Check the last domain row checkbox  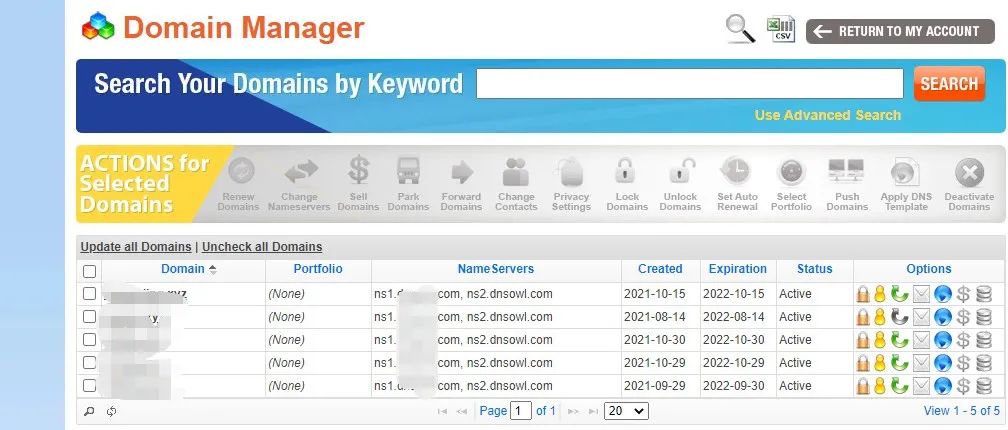point(90,386)
